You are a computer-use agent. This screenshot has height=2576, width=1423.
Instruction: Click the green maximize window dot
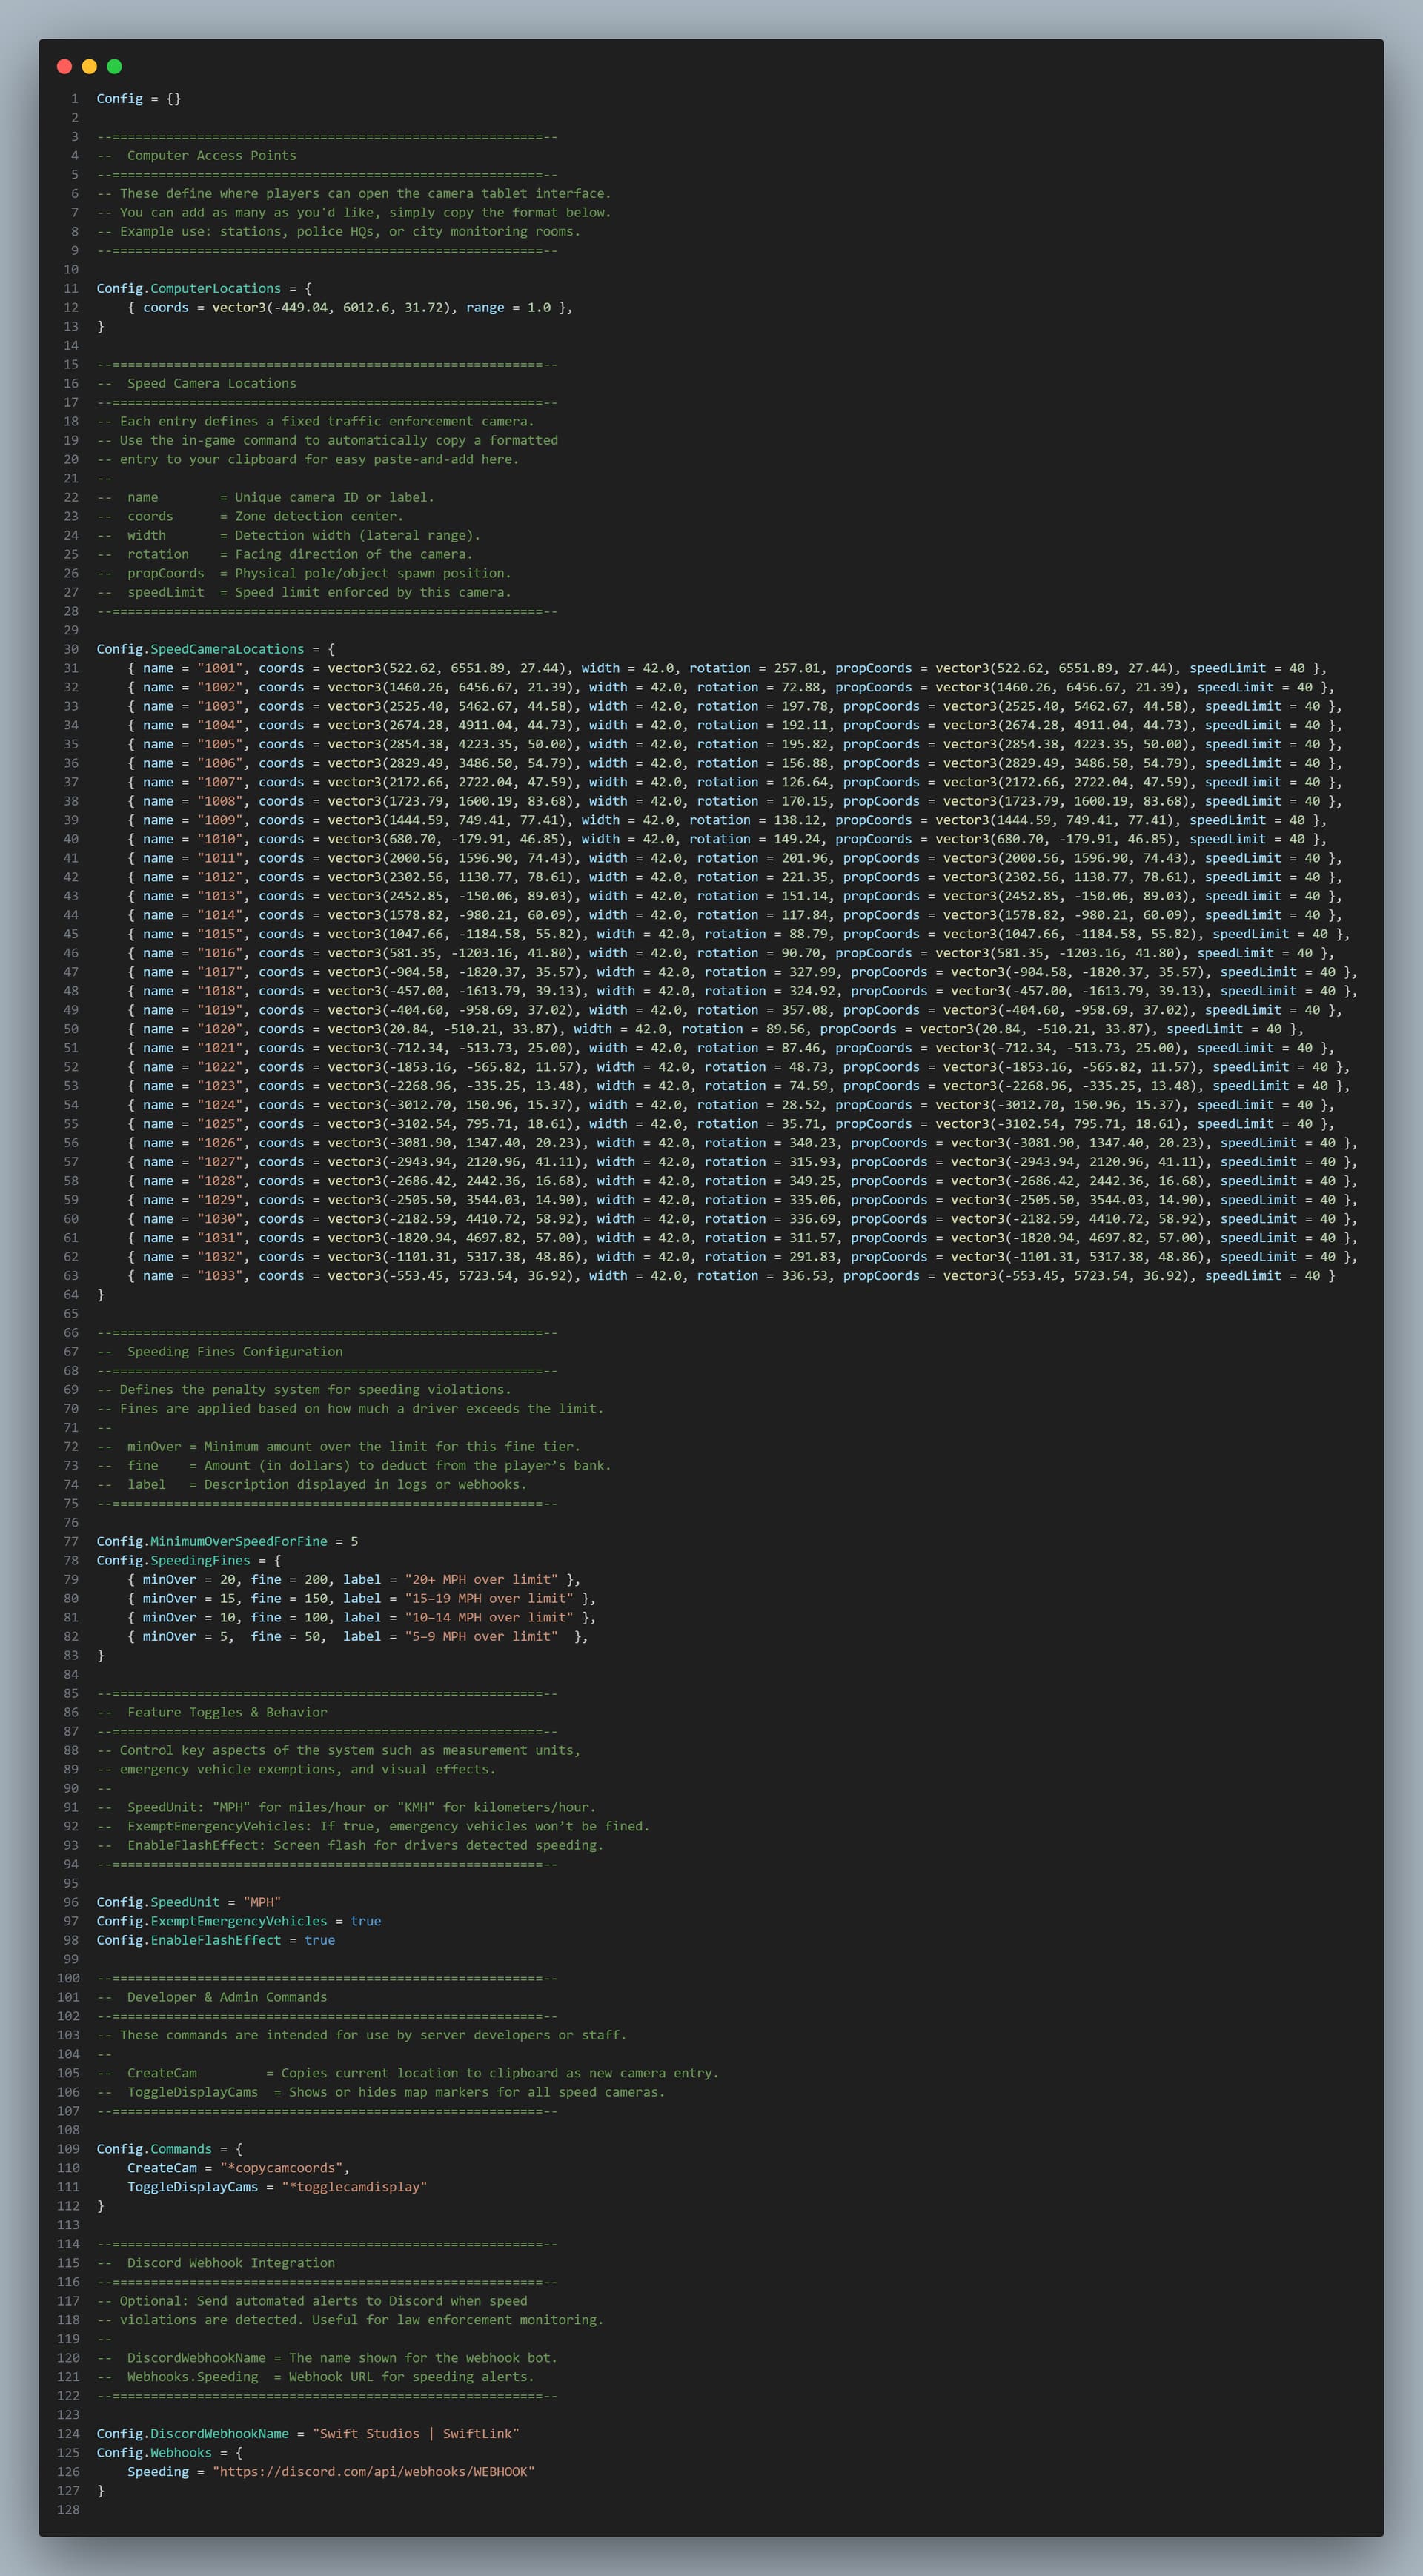pos(114,66)
